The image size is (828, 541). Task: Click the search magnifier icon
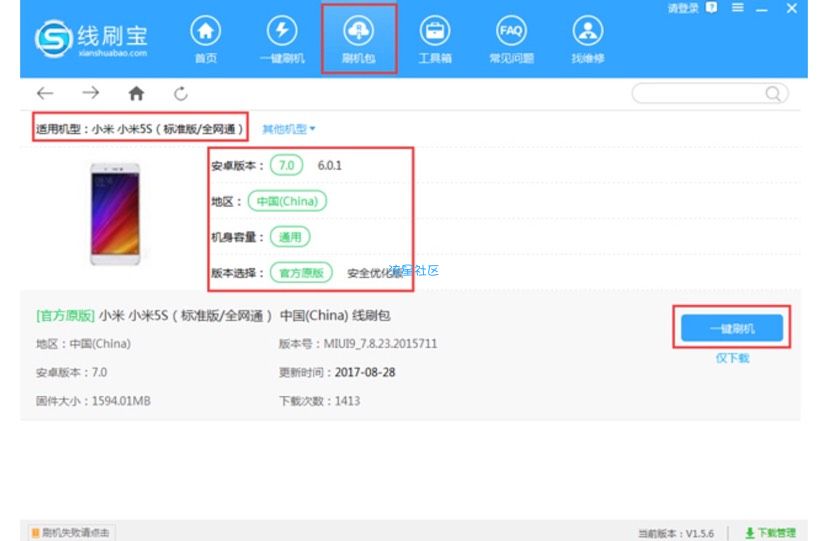tap(773, 94)
